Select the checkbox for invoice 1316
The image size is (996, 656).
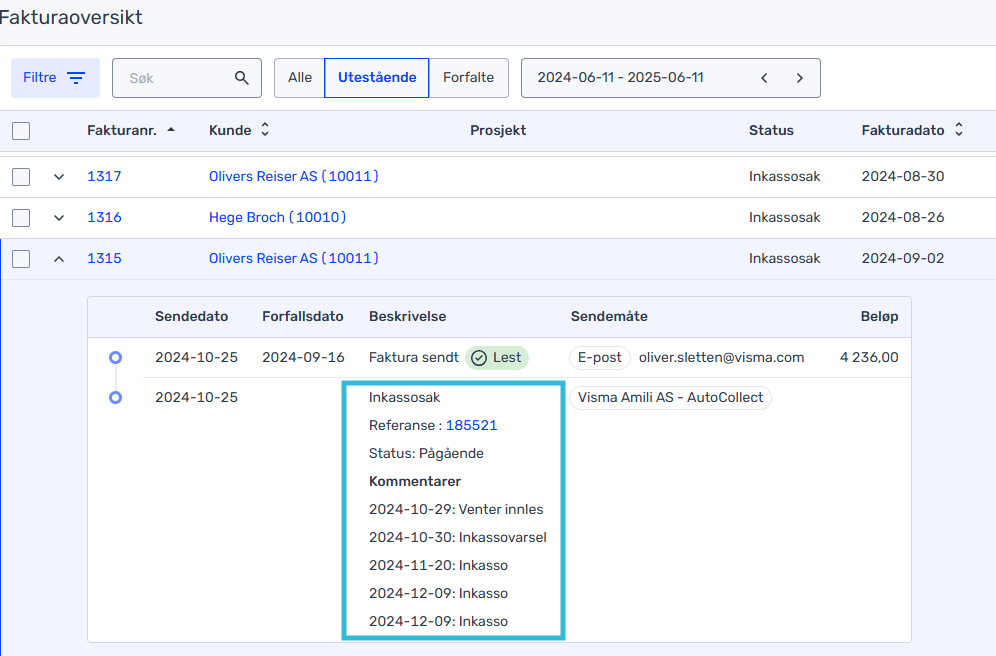coord(21,218)
